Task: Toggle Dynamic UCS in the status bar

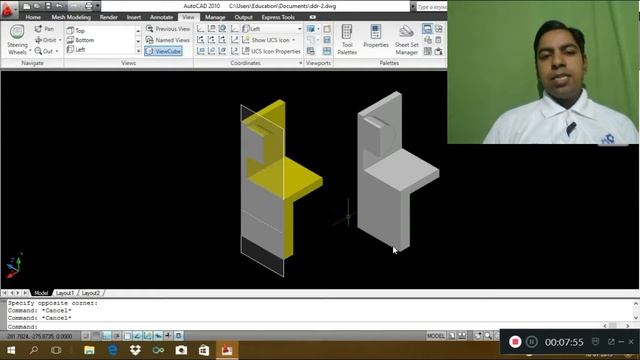Action: [x=148, y=336]
